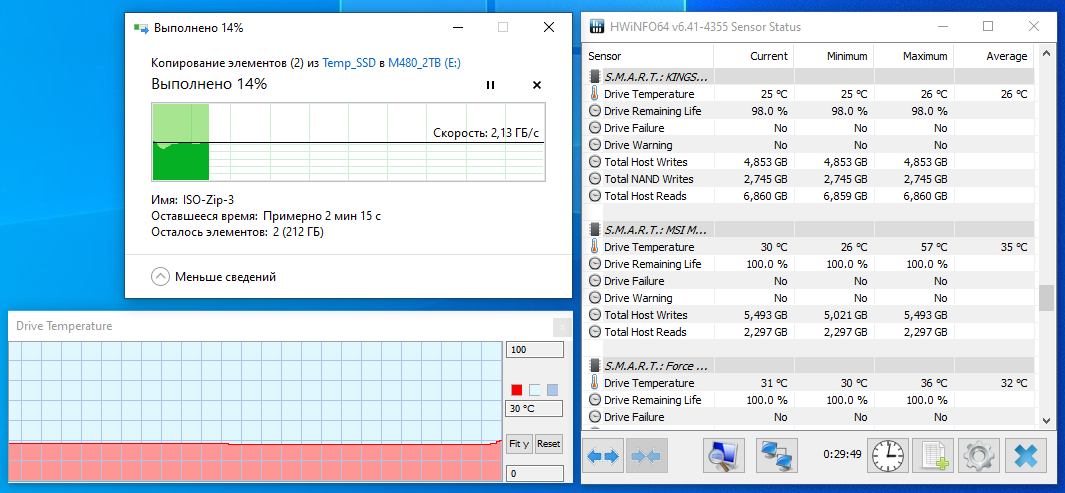The height and width of the screenshot is (493, 1065).
Task: Click the MSI maximum temperature 57 °C
Action: click(x=934, y=247)
